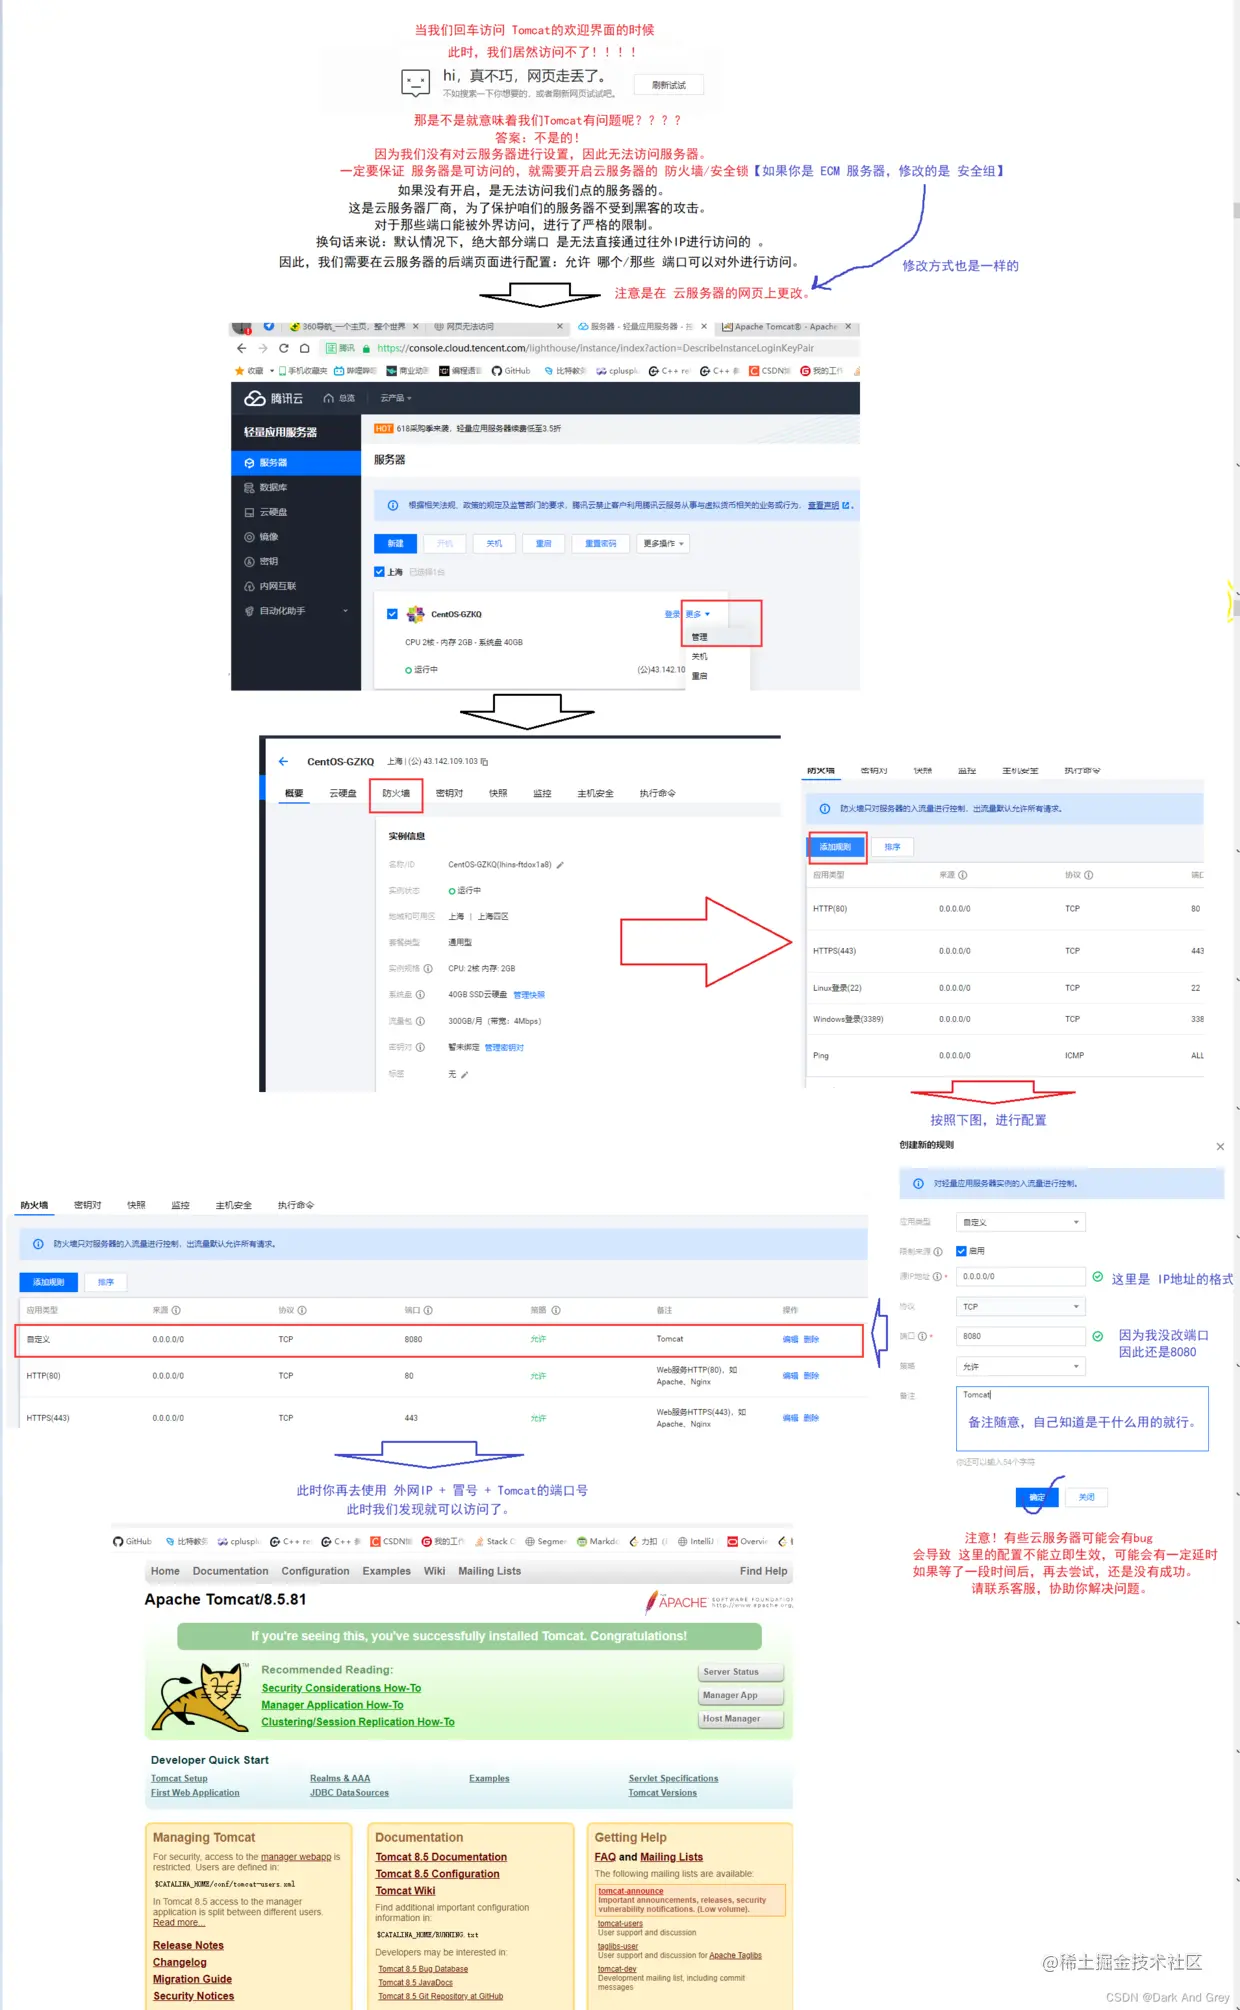Toggle the CentOS-GZKQ instance checkbox

pyautogui.click(x=392, y=614)
